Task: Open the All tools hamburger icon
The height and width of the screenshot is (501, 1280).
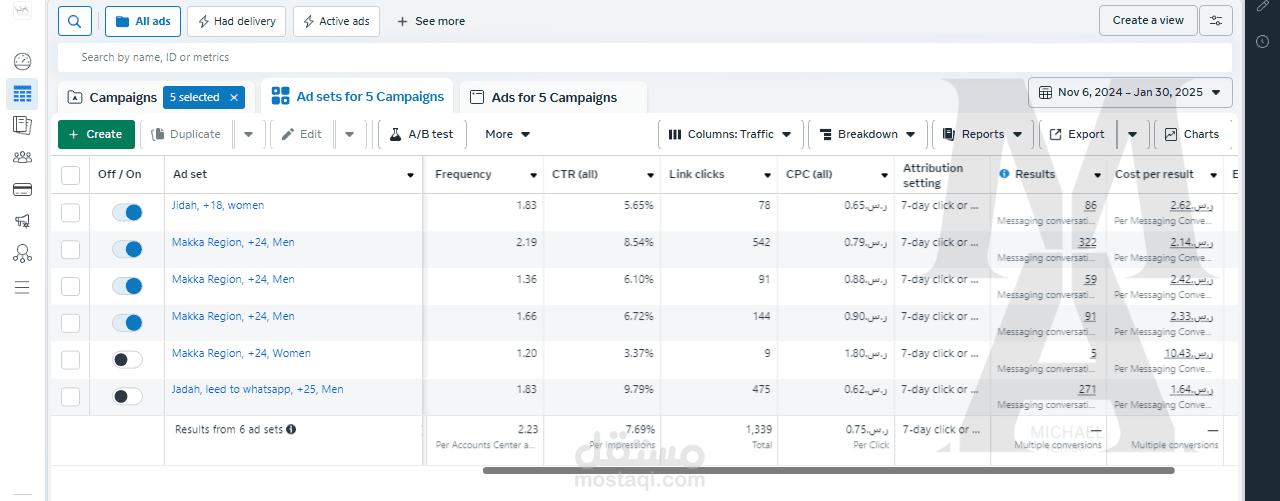Action: (22, 287)
